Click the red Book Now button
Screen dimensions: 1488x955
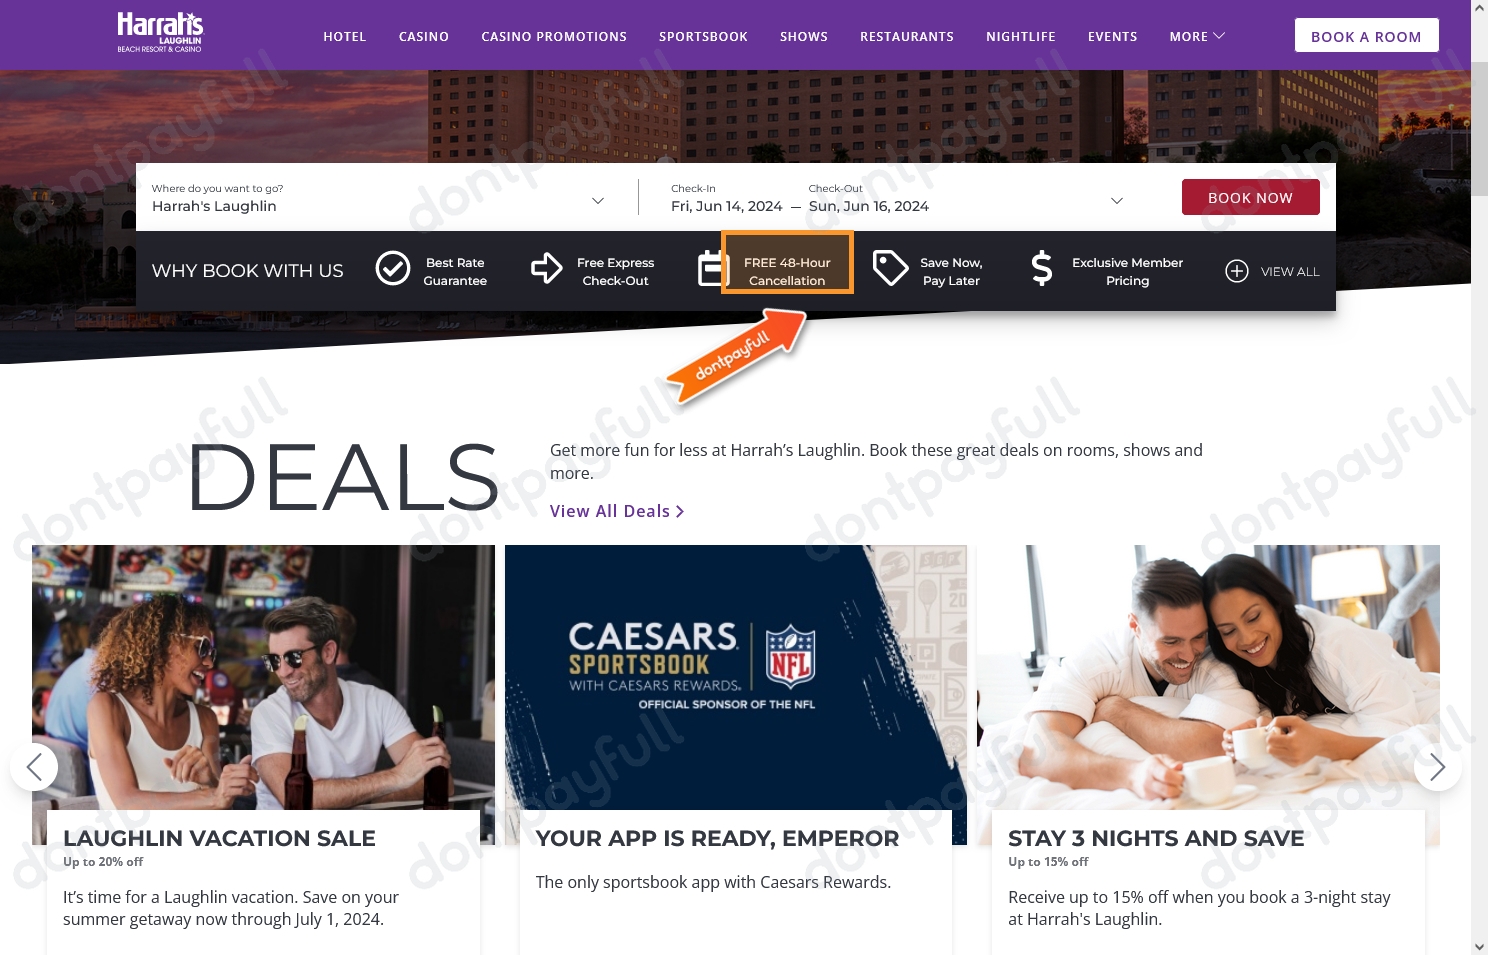[x=1250, y=197]
